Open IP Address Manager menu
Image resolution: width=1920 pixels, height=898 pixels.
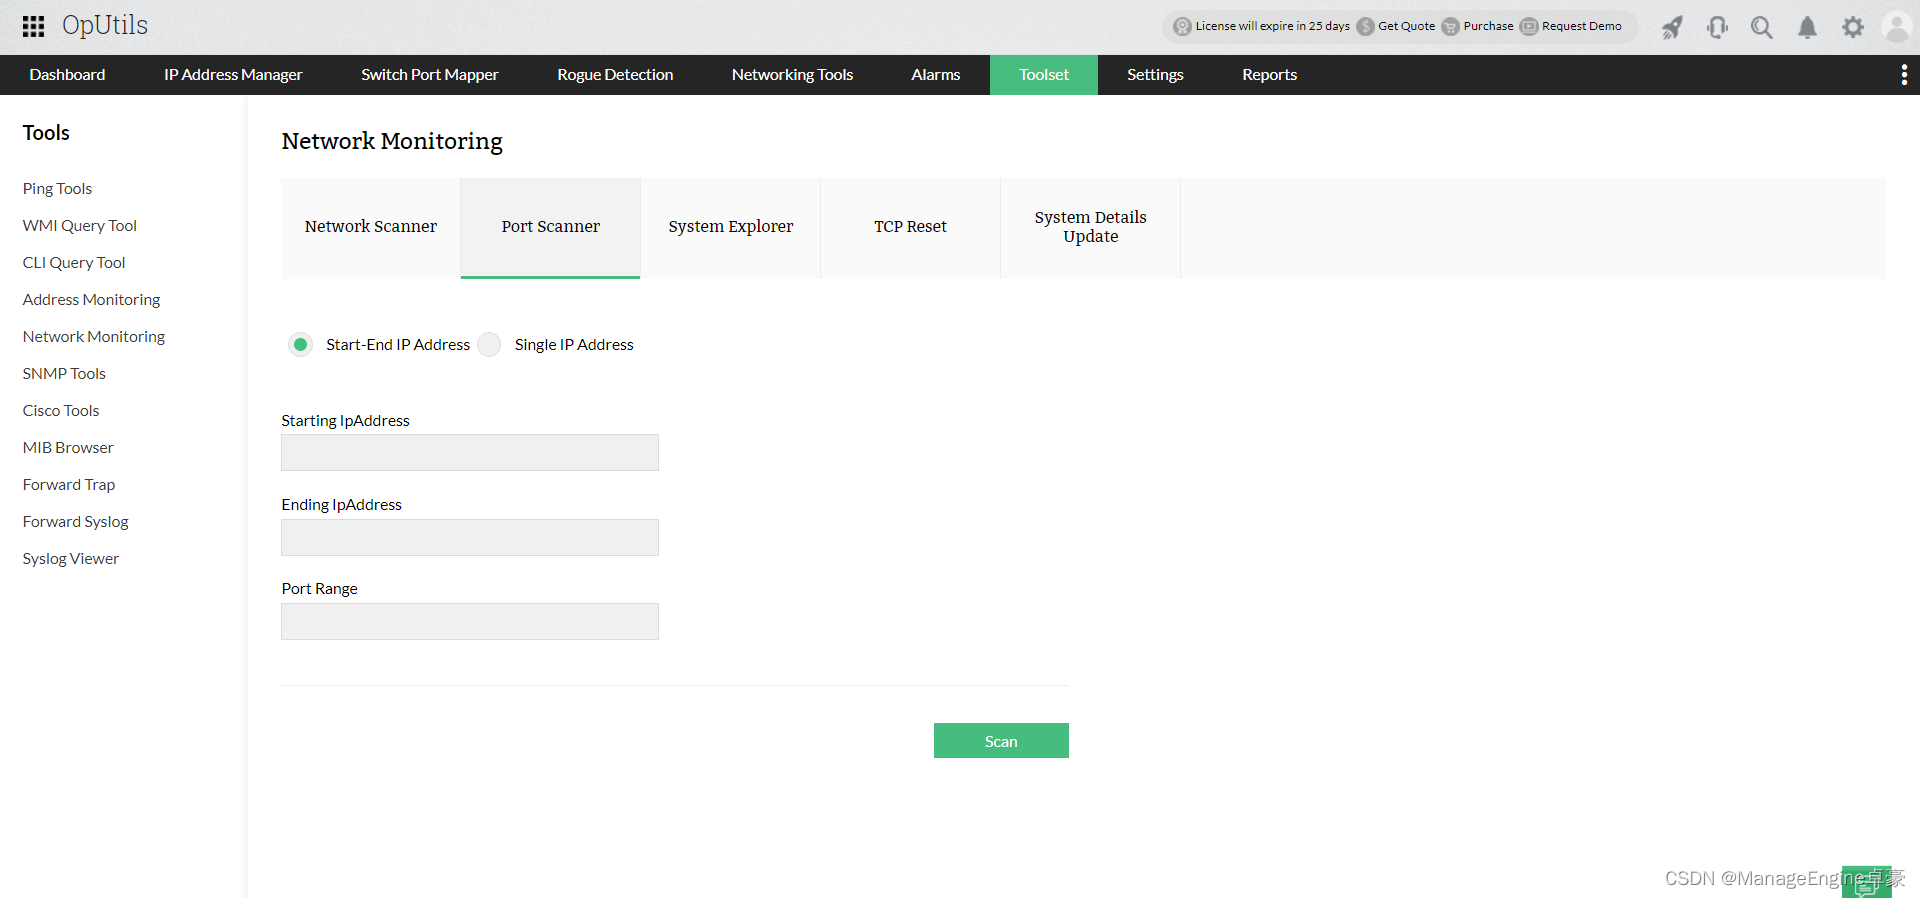point(233,75)
